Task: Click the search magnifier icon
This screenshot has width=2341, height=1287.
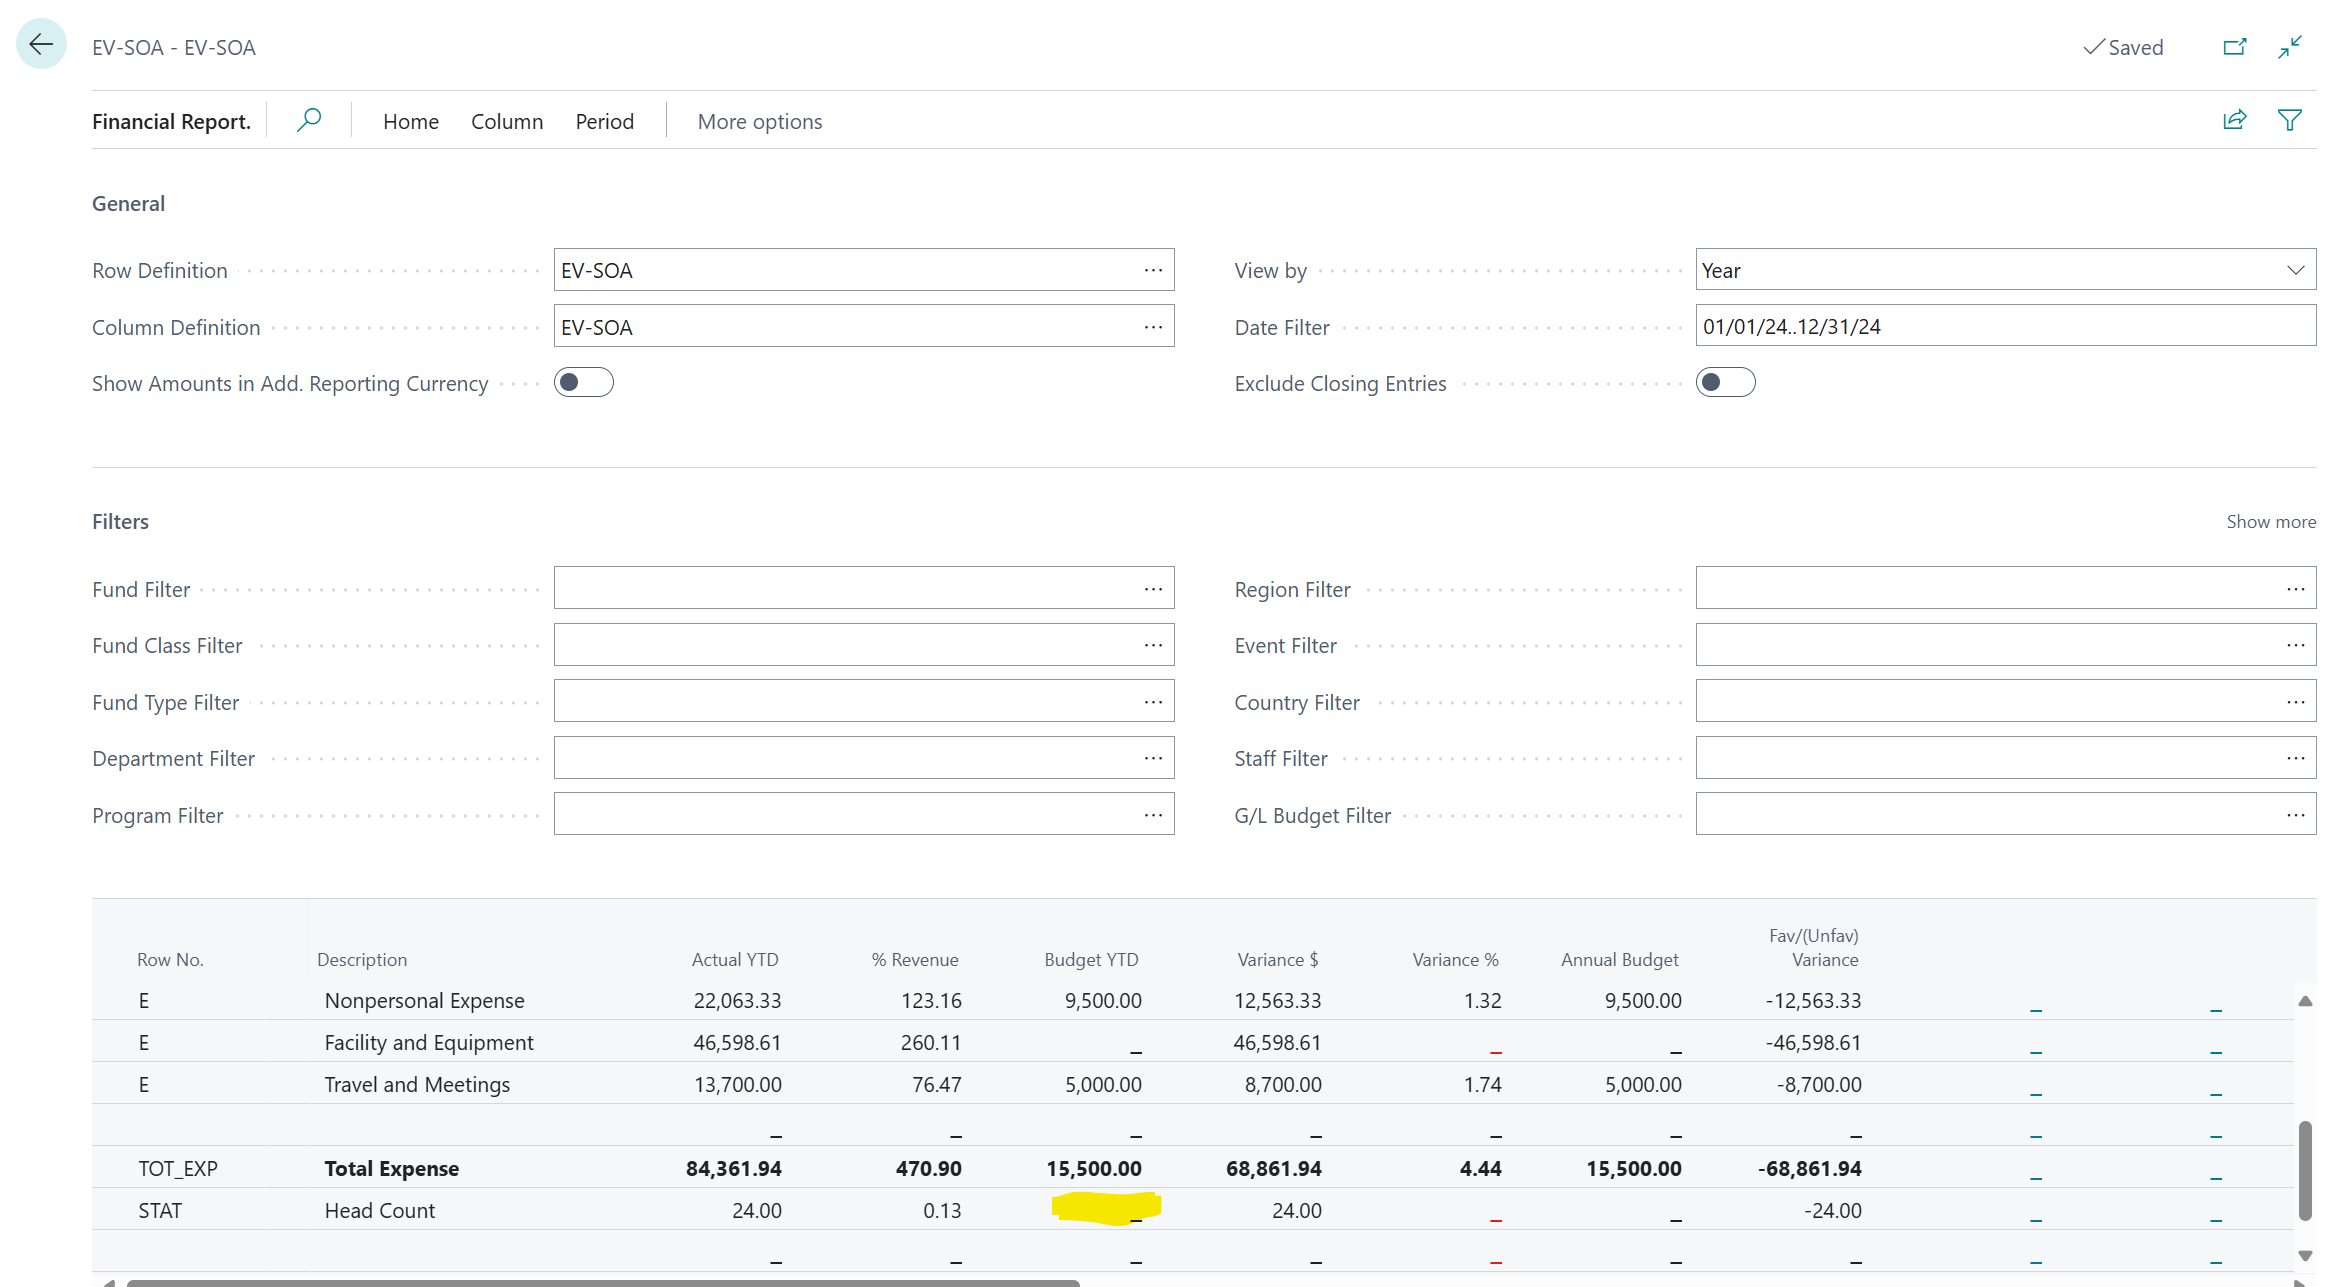Action: 309,121
